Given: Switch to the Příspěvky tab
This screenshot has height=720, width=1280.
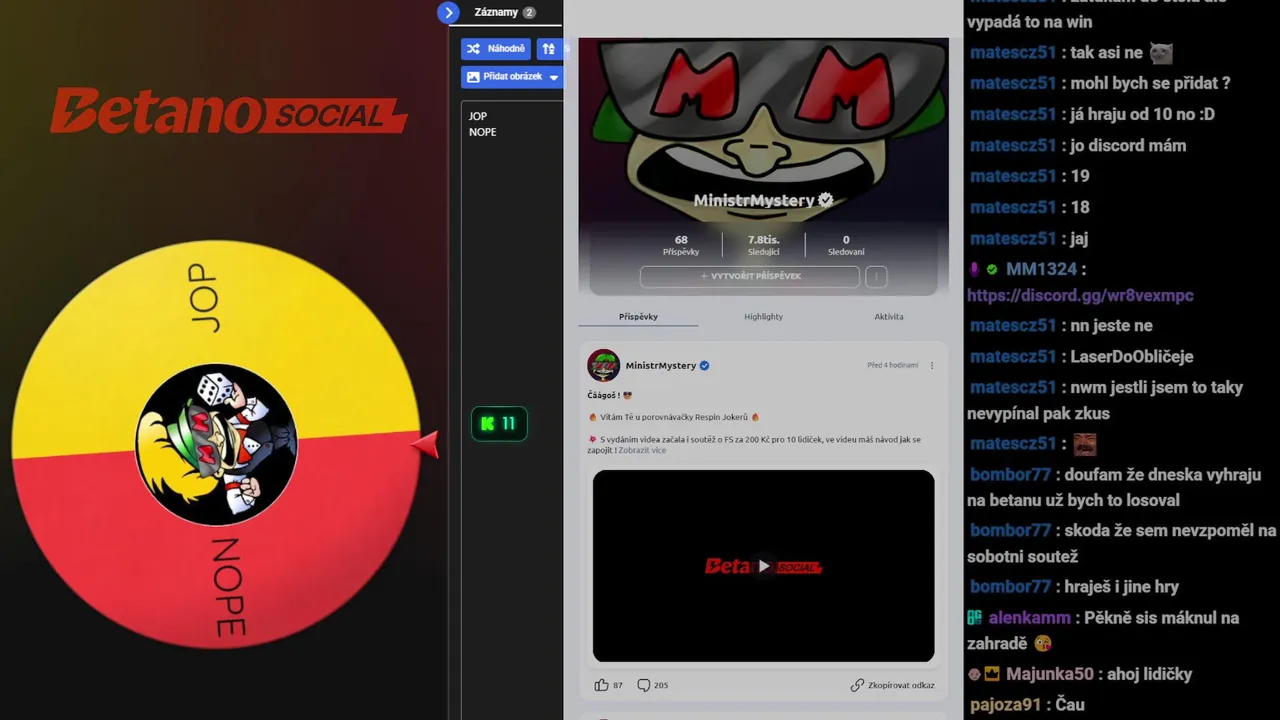Looking at the screenshot, I should coord(638,317).
